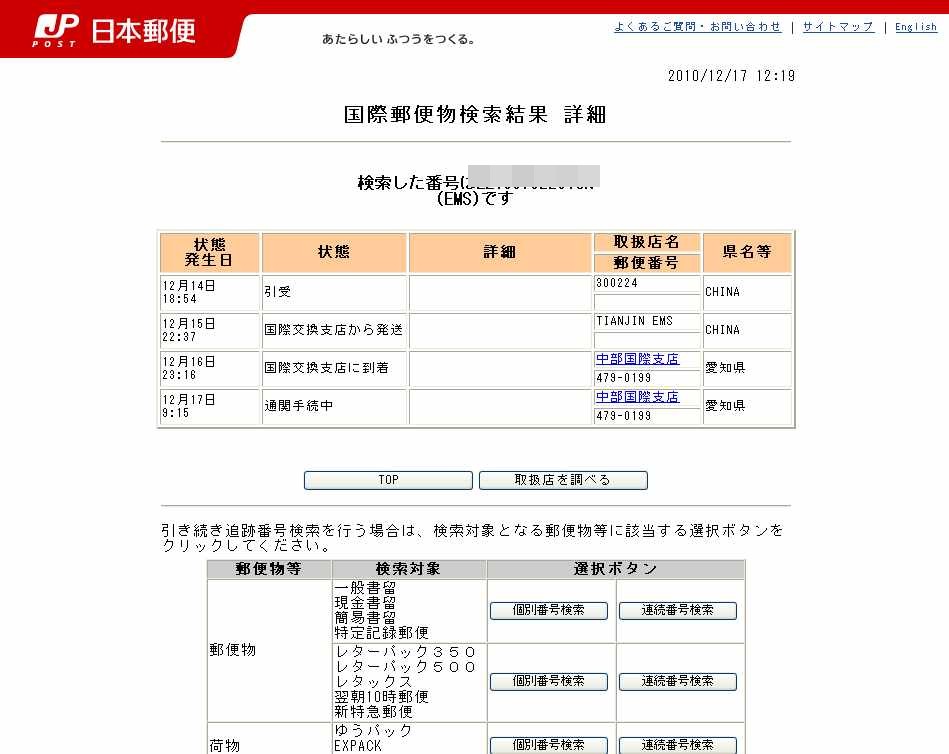Click the 状態発生日 column header
This screenshot has width=949, height=754.
209,252
